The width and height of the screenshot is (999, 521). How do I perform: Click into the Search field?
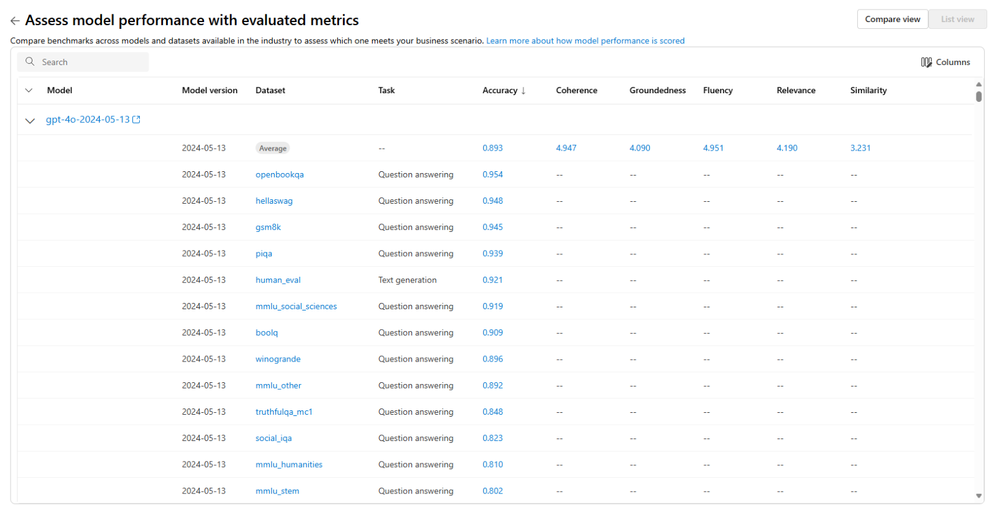coord(83,62)
